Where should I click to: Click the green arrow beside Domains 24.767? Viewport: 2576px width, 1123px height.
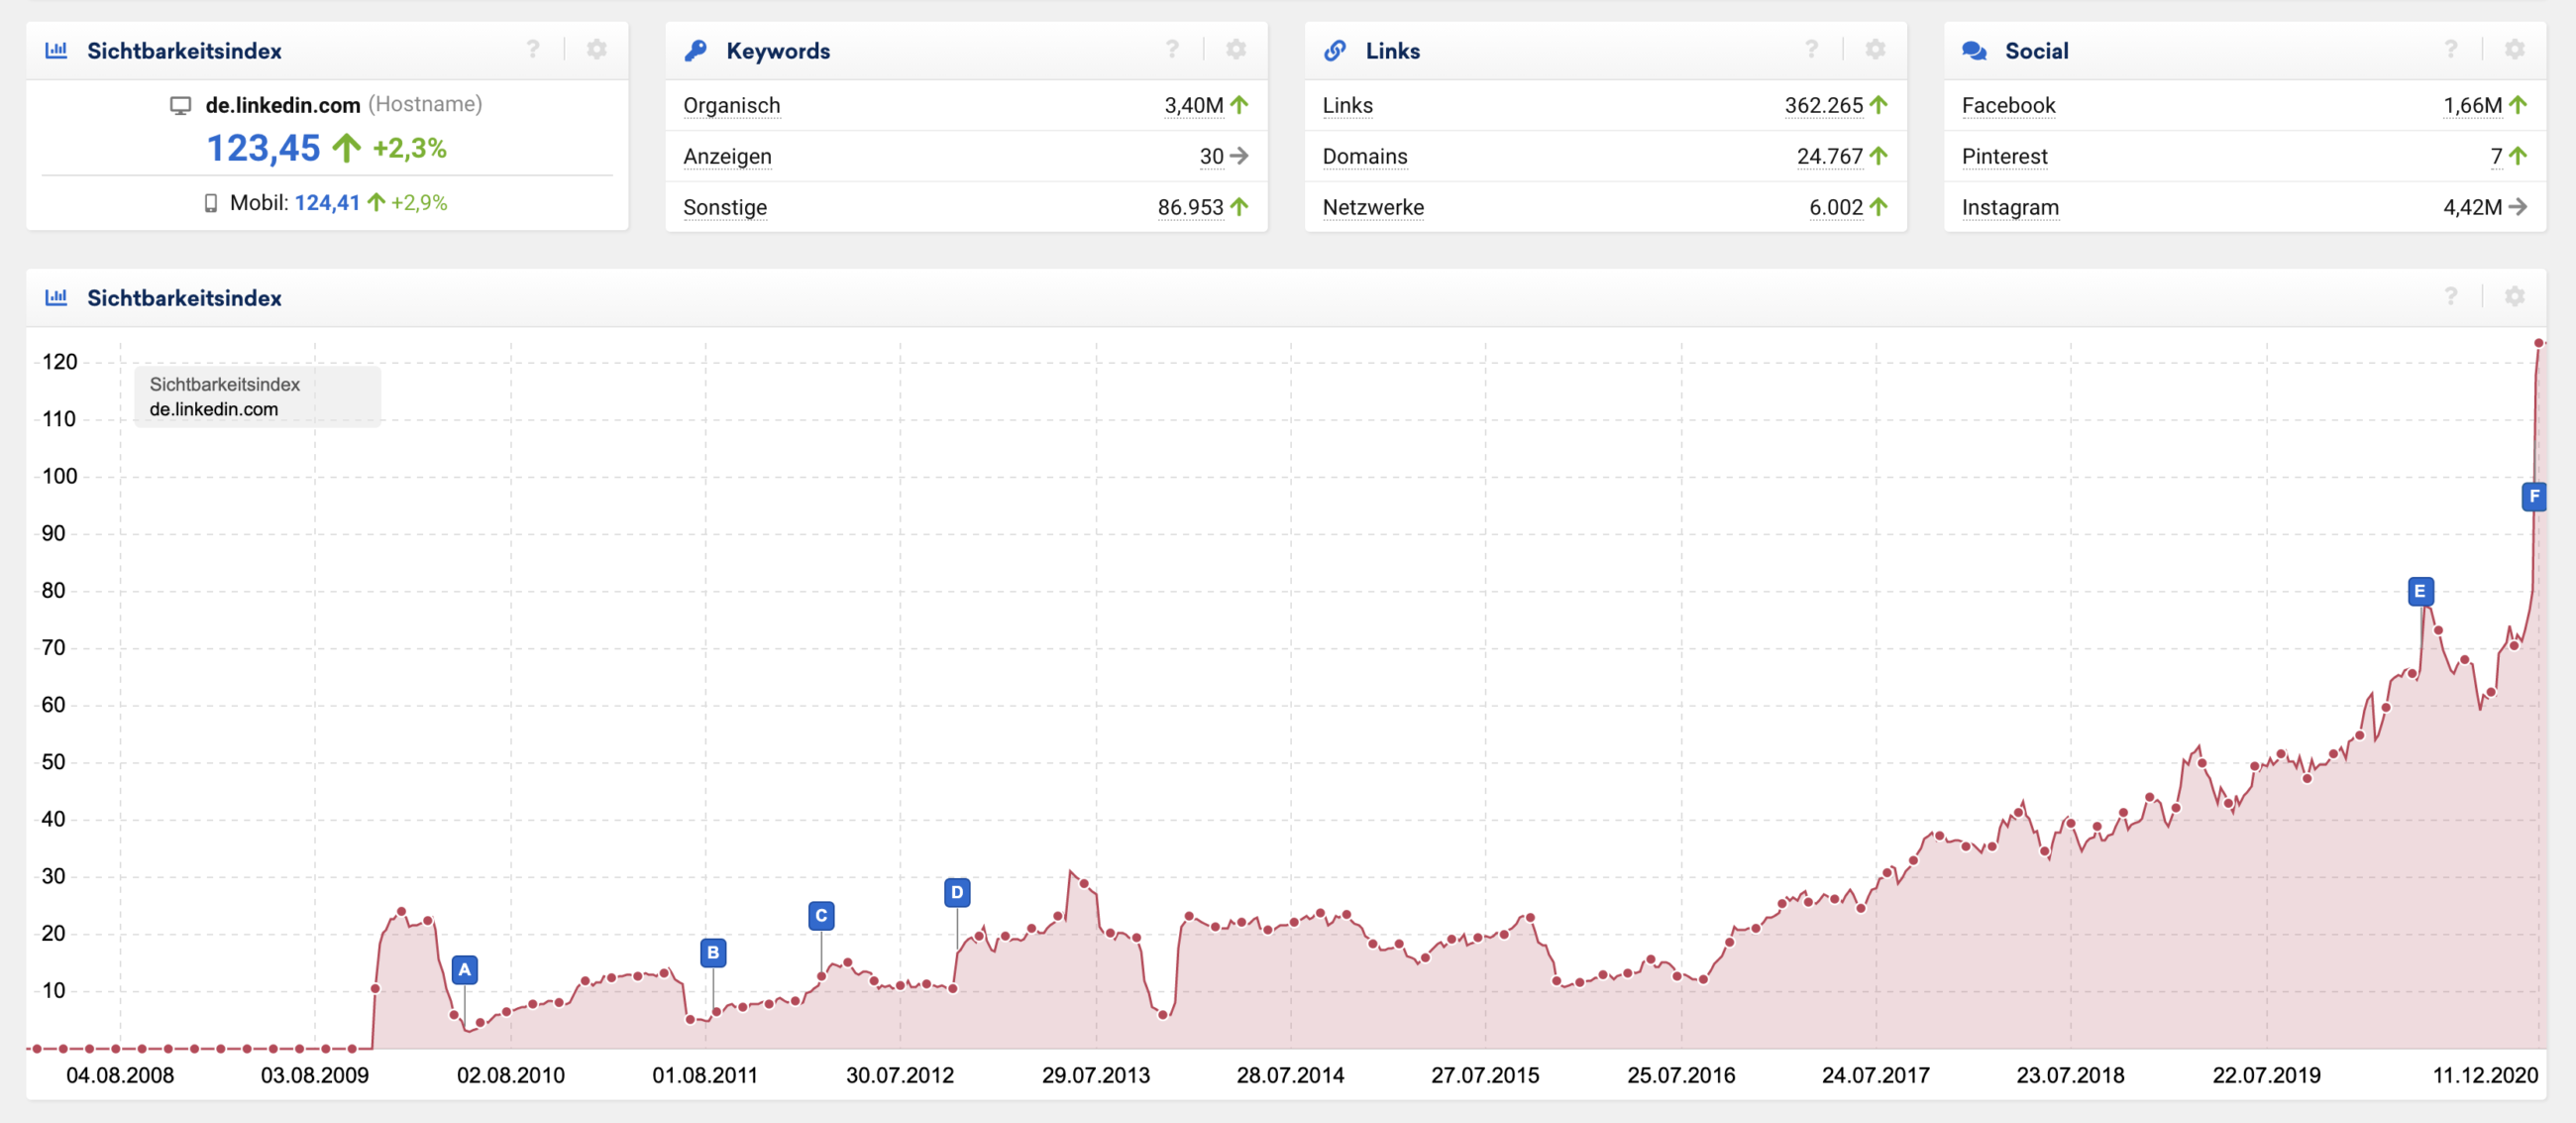point(1878,156)
